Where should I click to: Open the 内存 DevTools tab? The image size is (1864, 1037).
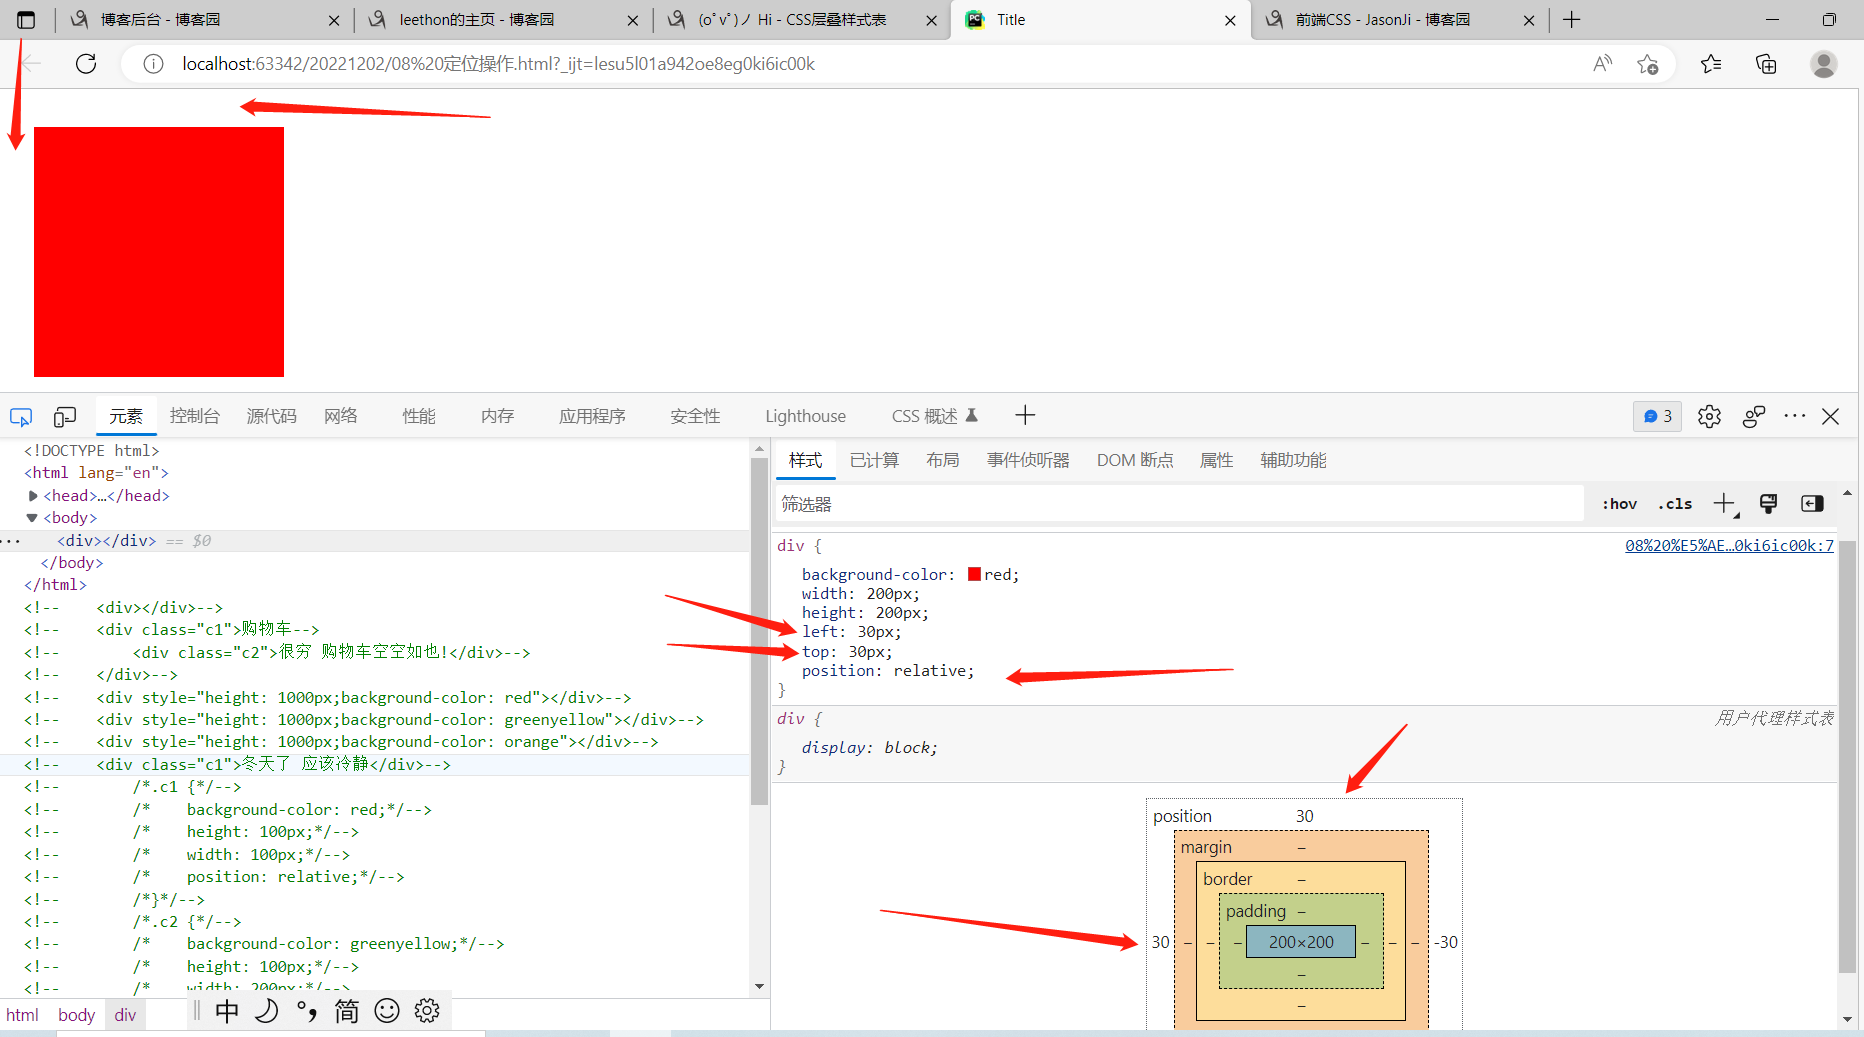(497, 416)
